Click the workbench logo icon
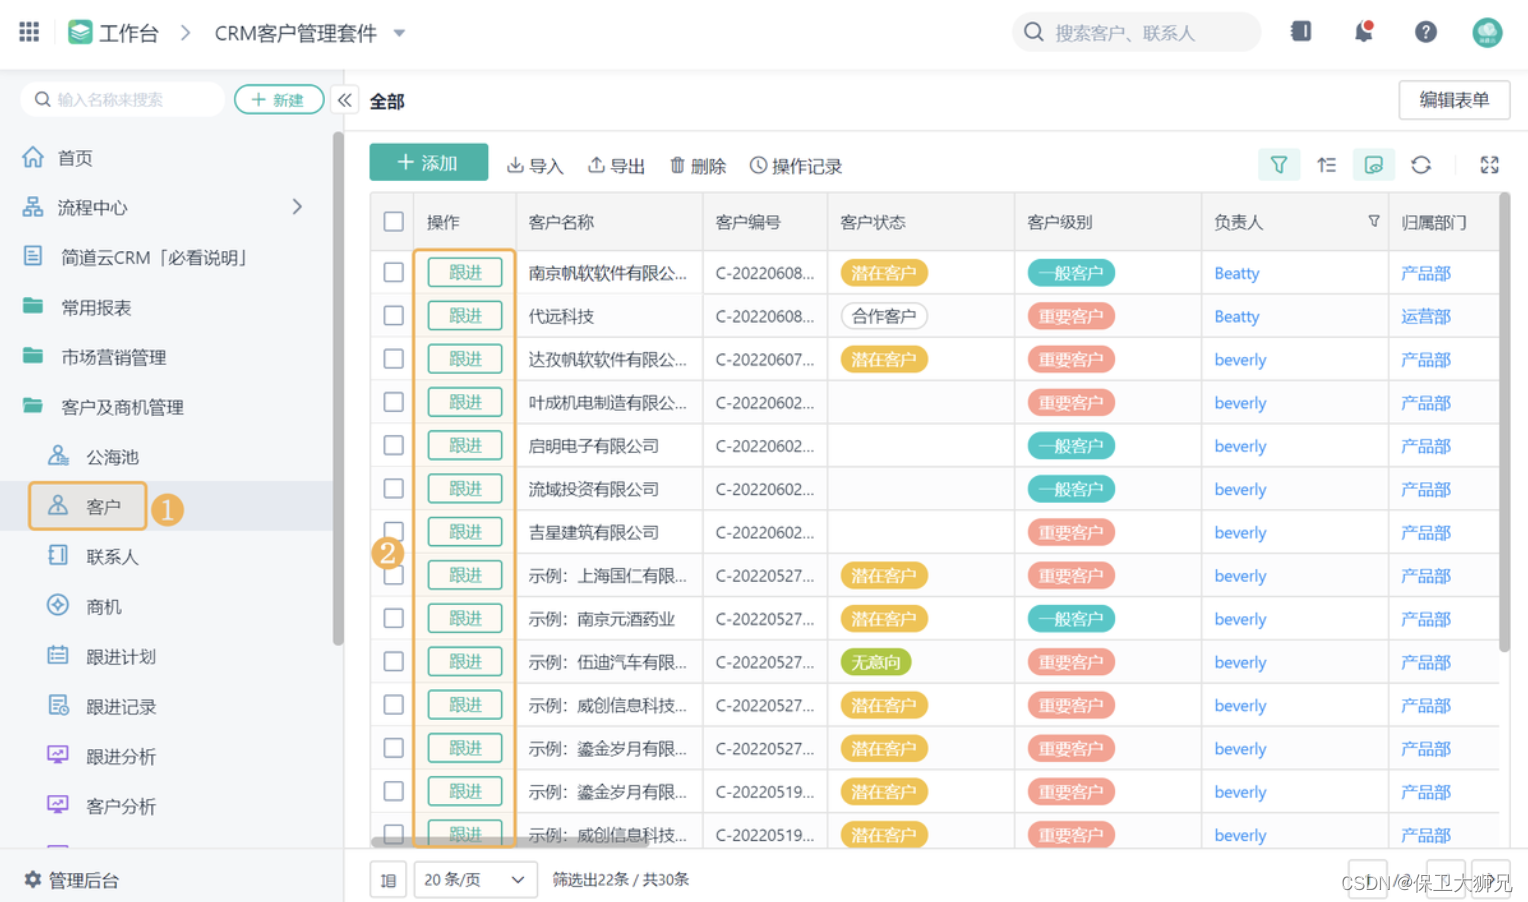The height and width of the screenshot is (902, 1528). click(80, 32)
